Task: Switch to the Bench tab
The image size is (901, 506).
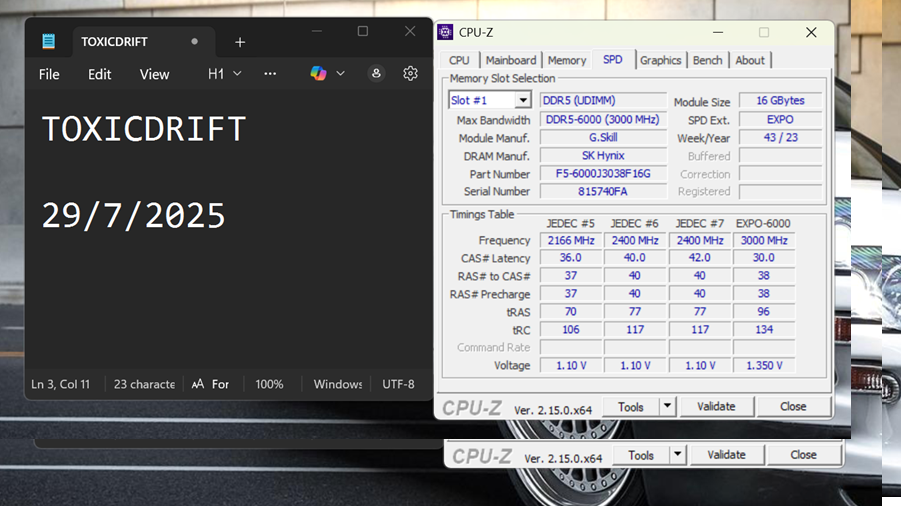Action: click(x=707, y=60)
